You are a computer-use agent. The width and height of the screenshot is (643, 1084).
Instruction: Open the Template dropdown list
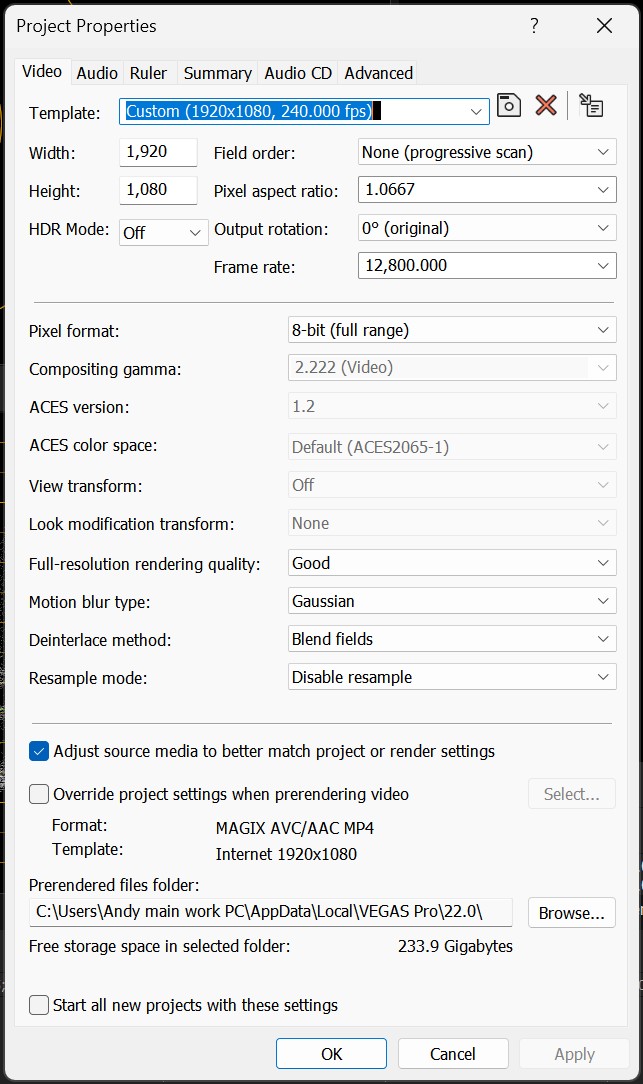(476, 112)
